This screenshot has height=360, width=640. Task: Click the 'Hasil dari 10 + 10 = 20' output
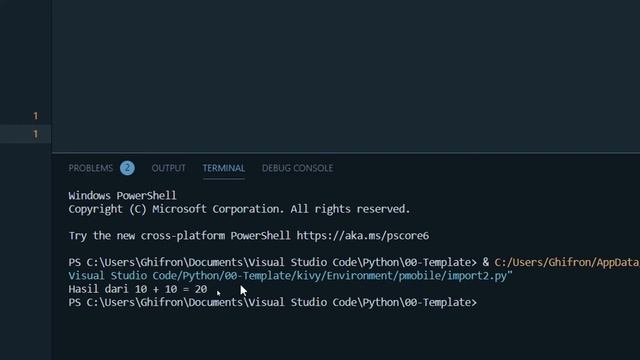[x=138, y=289]
